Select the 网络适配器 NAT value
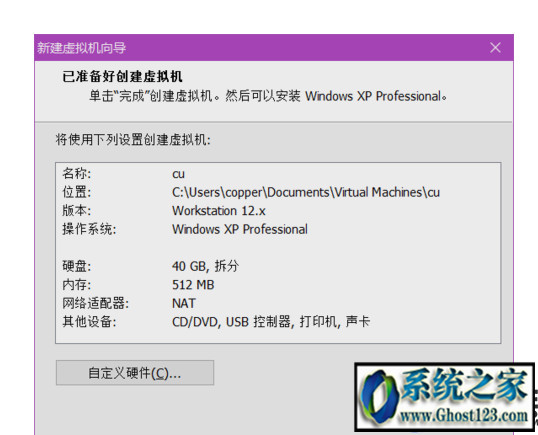 pyautogui.click(x=184, y=303)
